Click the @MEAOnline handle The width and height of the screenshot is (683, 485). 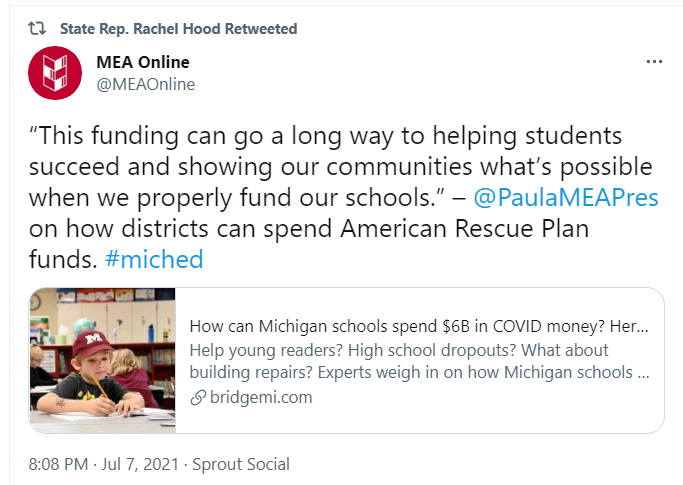point(145,85)
